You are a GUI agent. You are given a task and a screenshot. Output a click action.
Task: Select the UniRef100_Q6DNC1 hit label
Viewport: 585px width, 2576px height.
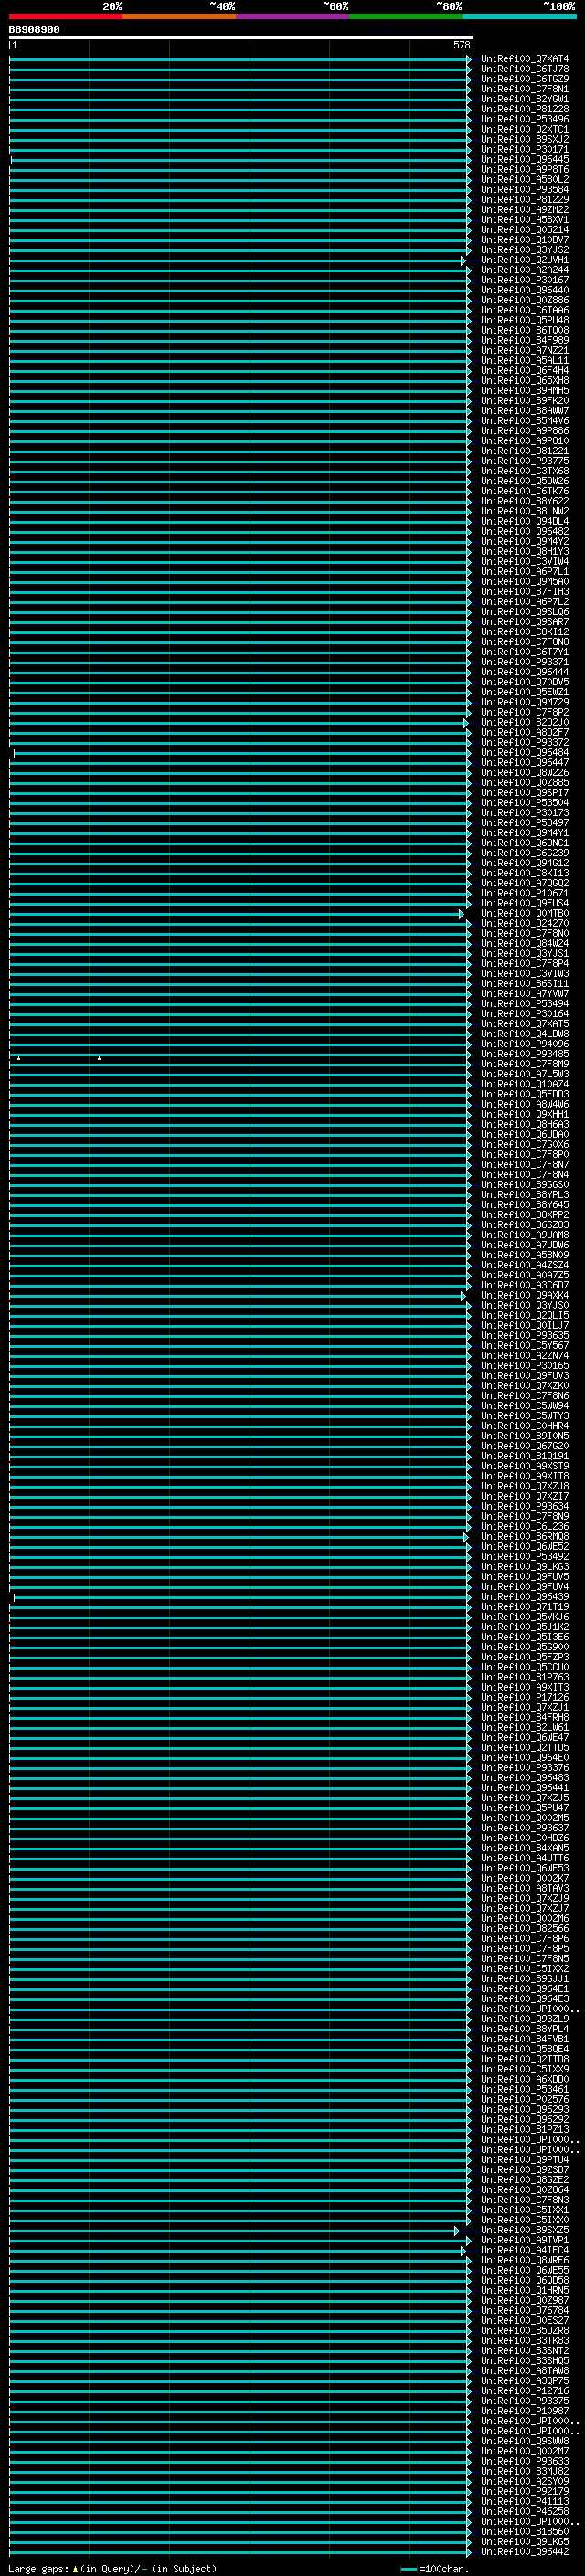[525, 842]
